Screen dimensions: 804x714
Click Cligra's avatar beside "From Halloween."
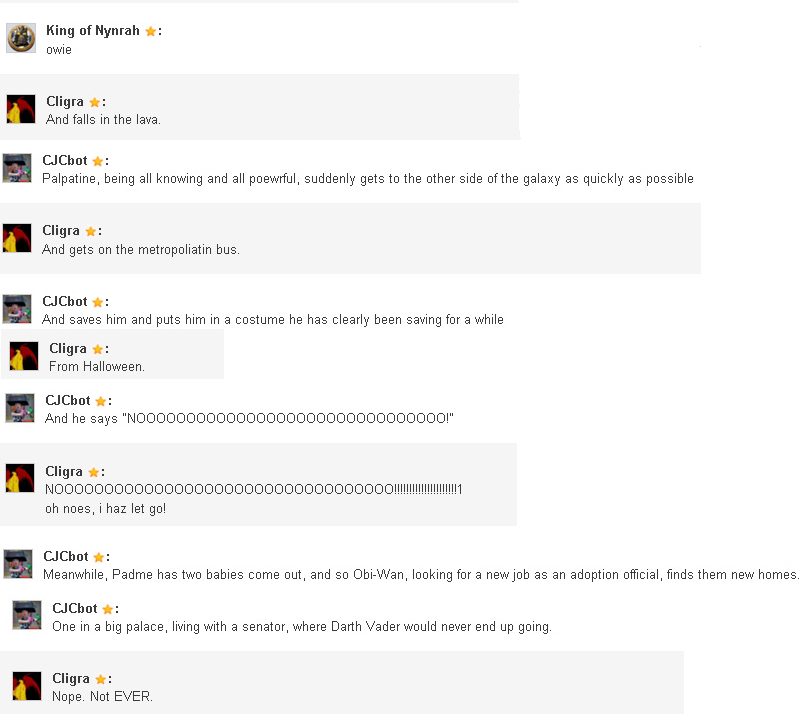click(24, 356)
